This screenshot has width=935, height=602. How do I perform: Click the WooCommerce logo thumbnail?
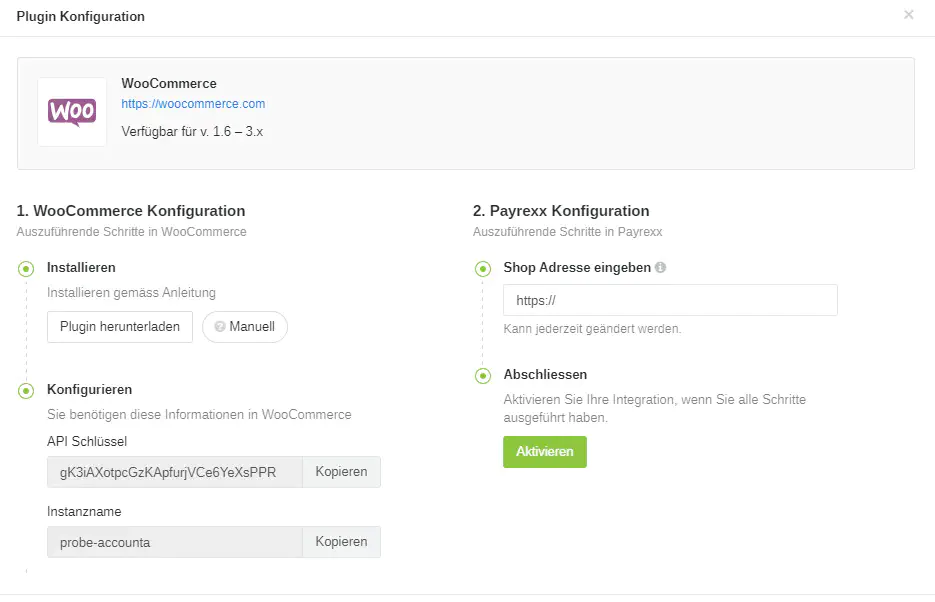point(72,112)
